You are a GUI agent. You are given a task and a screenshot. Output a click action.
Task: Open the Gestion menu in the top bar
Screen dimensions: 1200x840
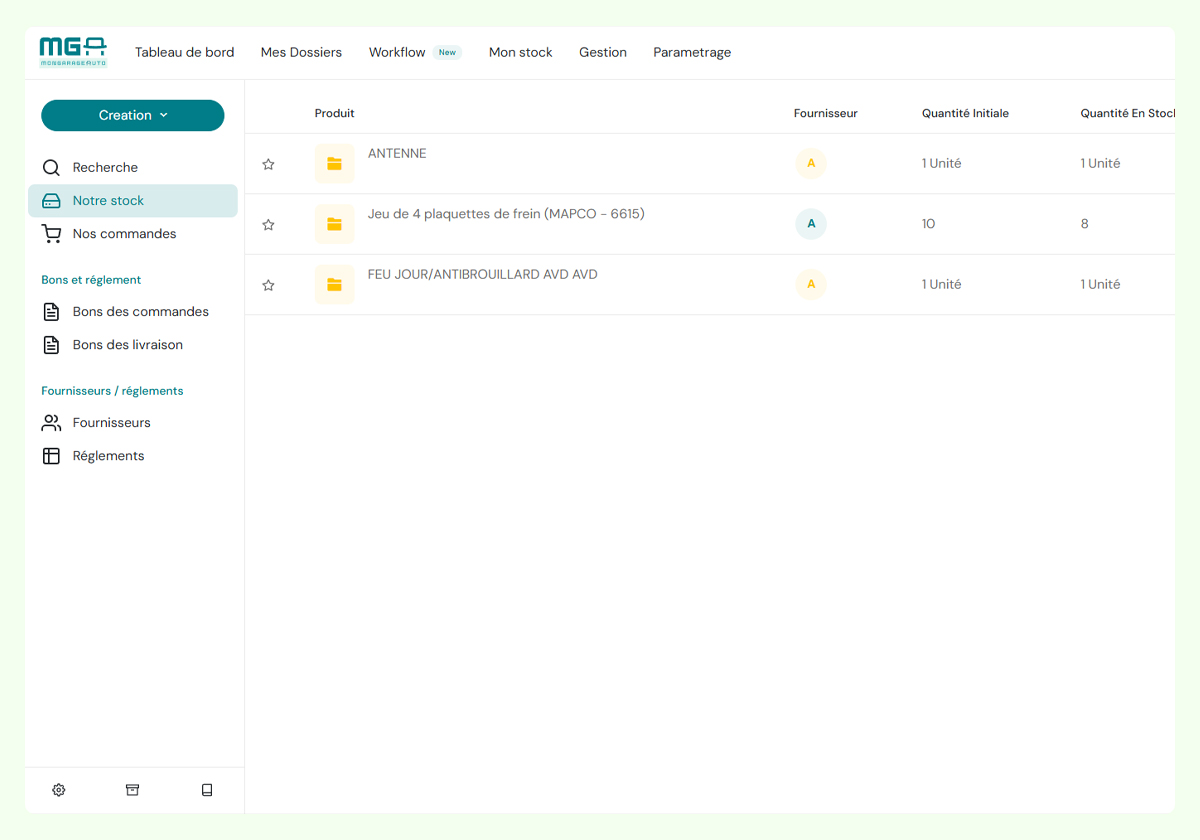click(603, 52)
